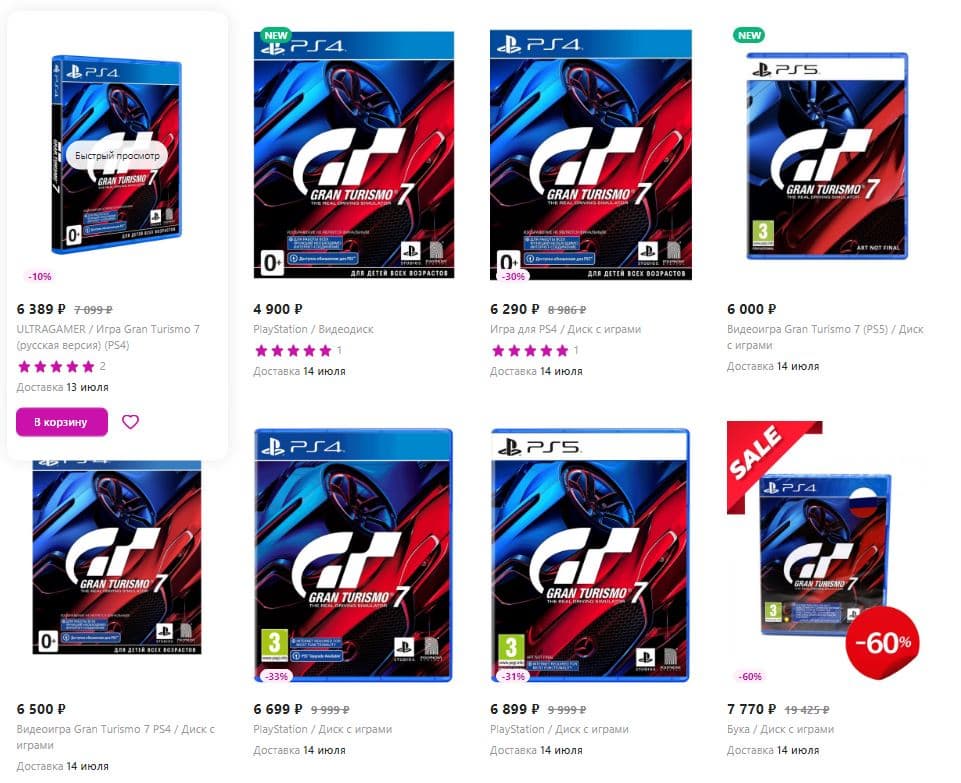This screenshot has width=961, height=783.
Task: Open the PS4 cover thumbnail priced 6 290 ₽
Action: point(591,154)
